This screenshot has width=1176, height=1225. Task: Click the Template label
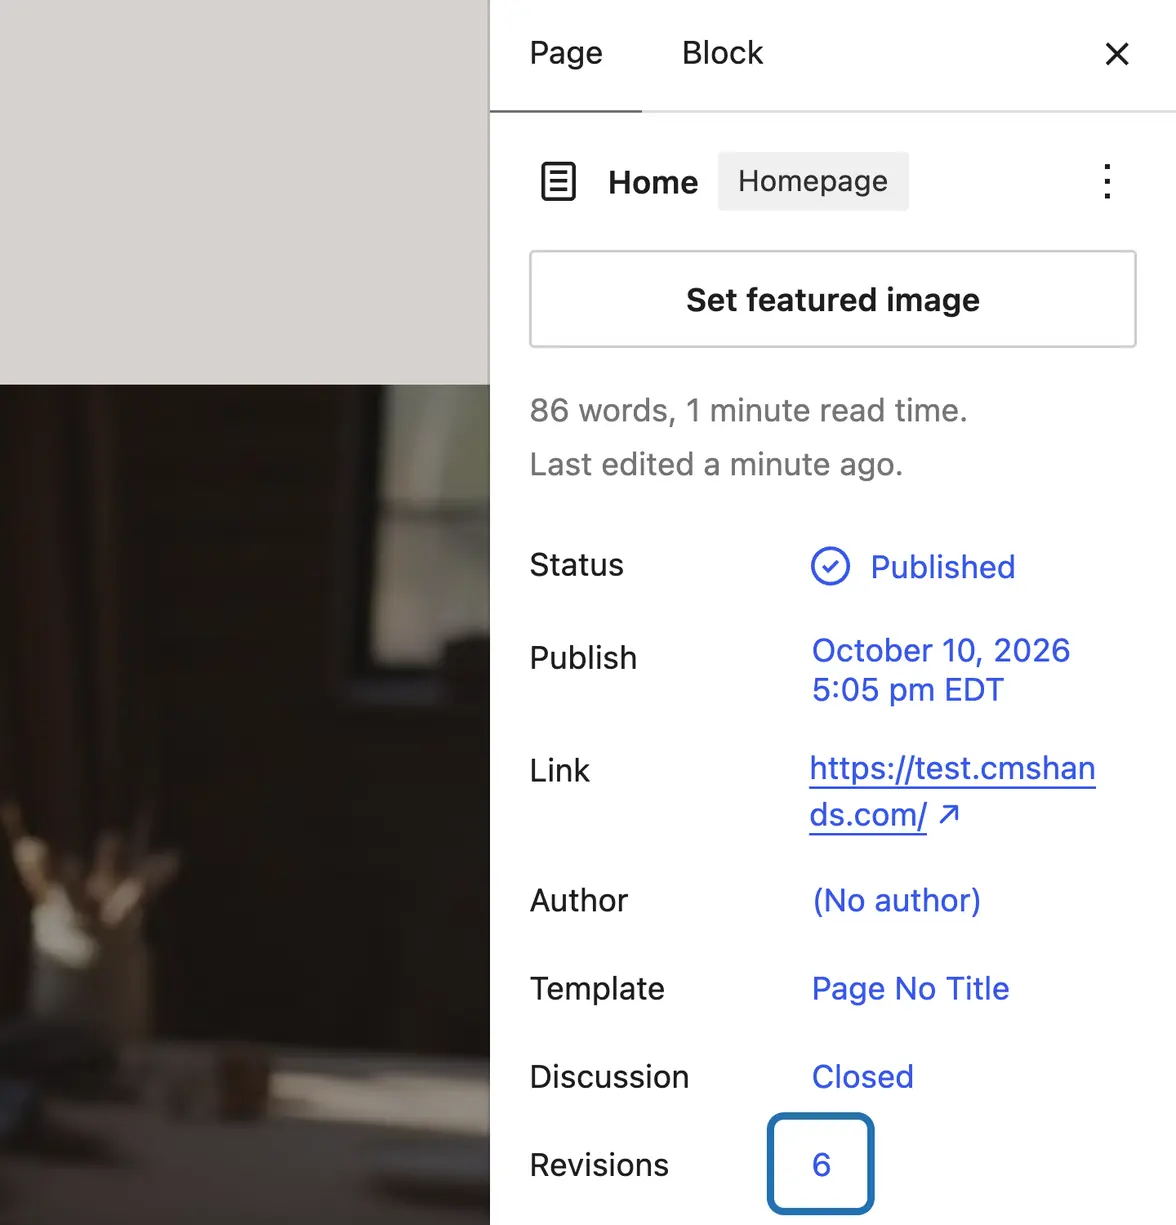tap(597, 988)
